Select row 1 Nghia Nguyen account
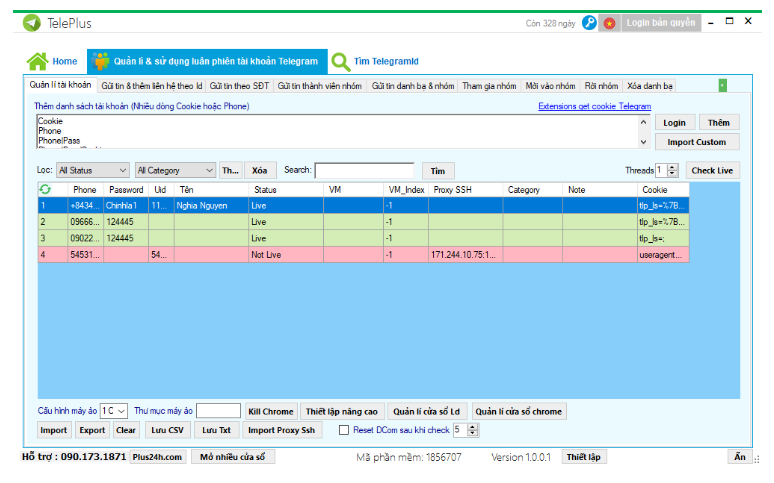 (x=363, y=205)
